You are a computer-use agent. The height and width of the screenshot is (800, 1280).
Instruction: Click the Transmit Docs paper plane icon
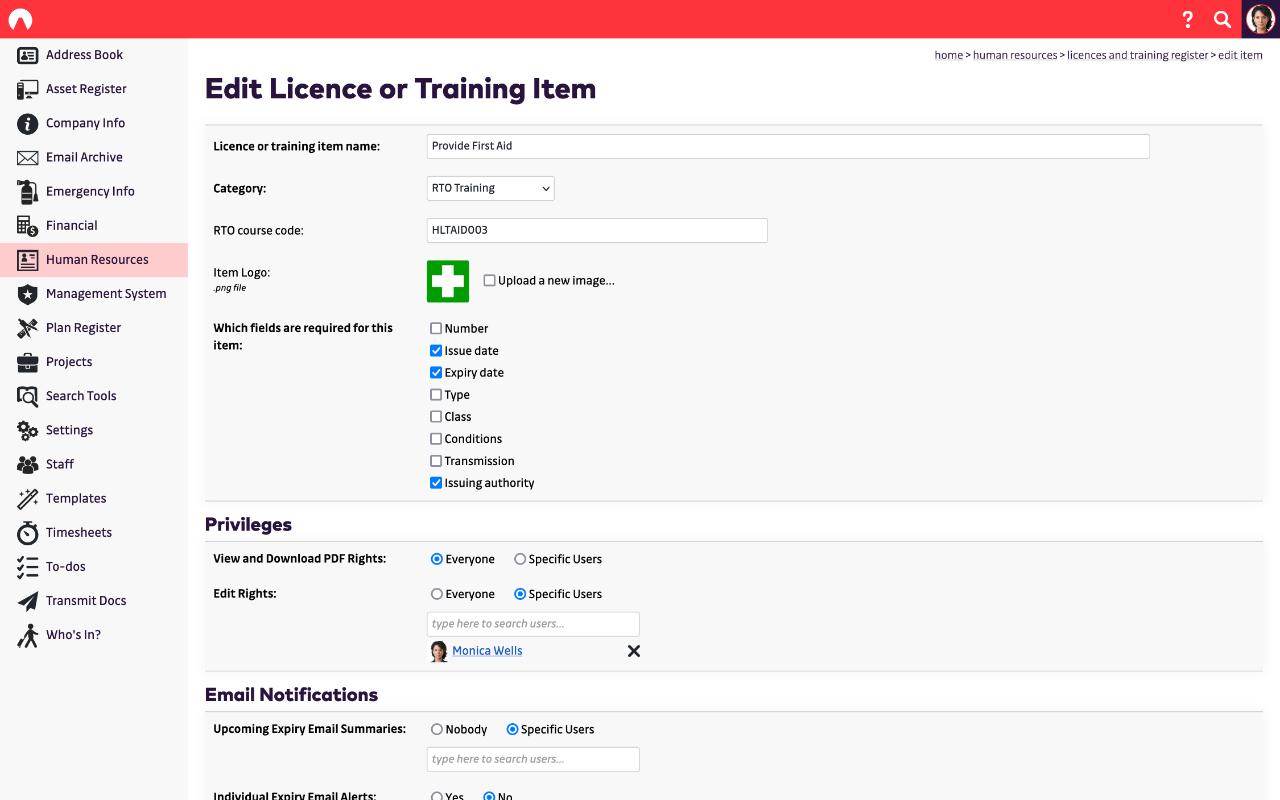tap(28, 600)
